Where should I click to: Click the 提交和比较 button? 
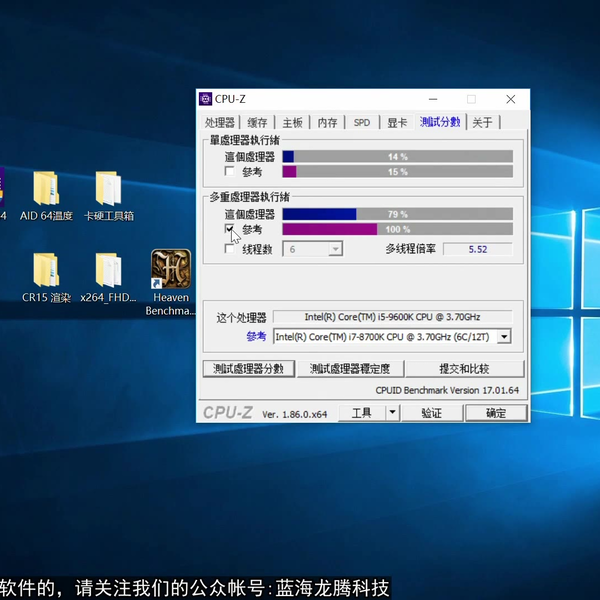(465, 368)
